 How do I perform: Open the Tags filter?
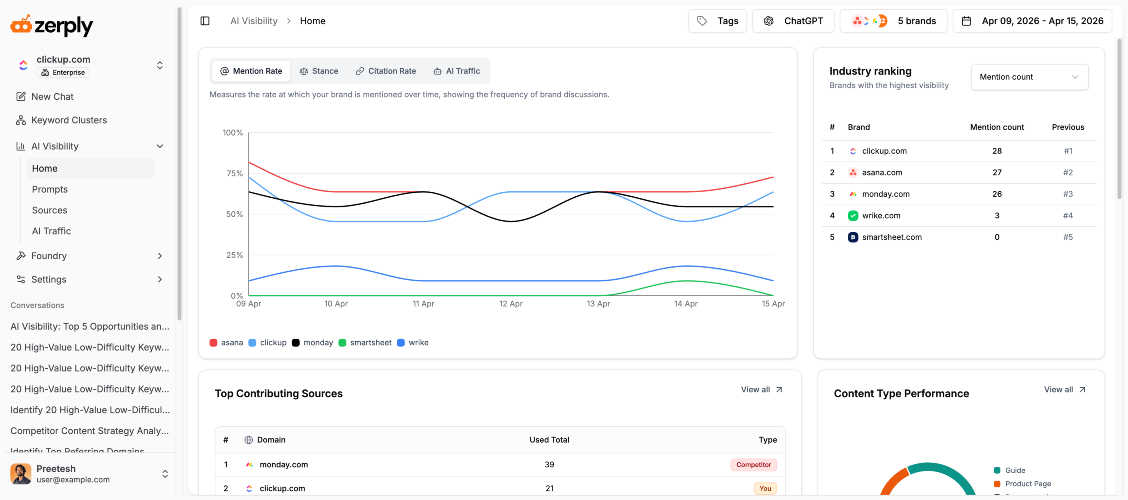[717, 21]
